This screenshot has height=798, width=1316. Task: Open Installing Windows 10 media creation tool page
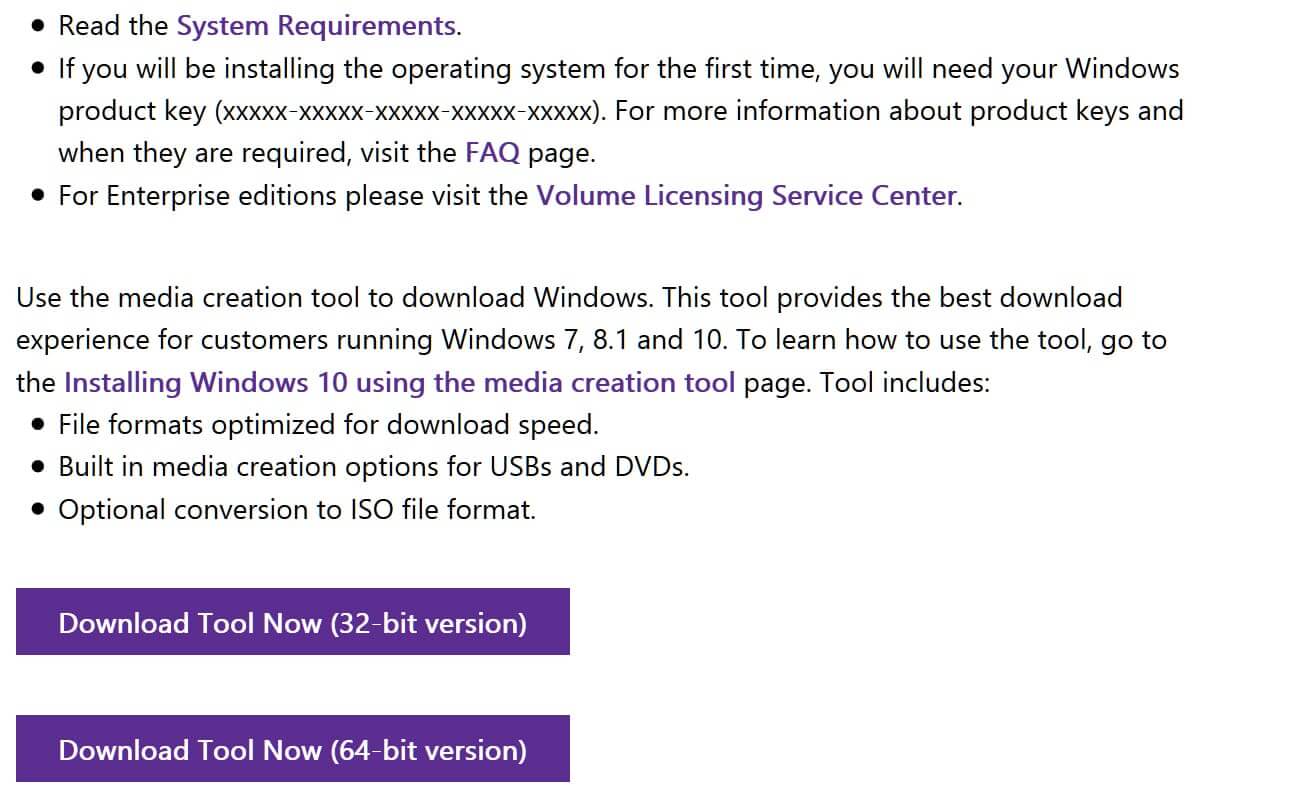tap(399, 383)
